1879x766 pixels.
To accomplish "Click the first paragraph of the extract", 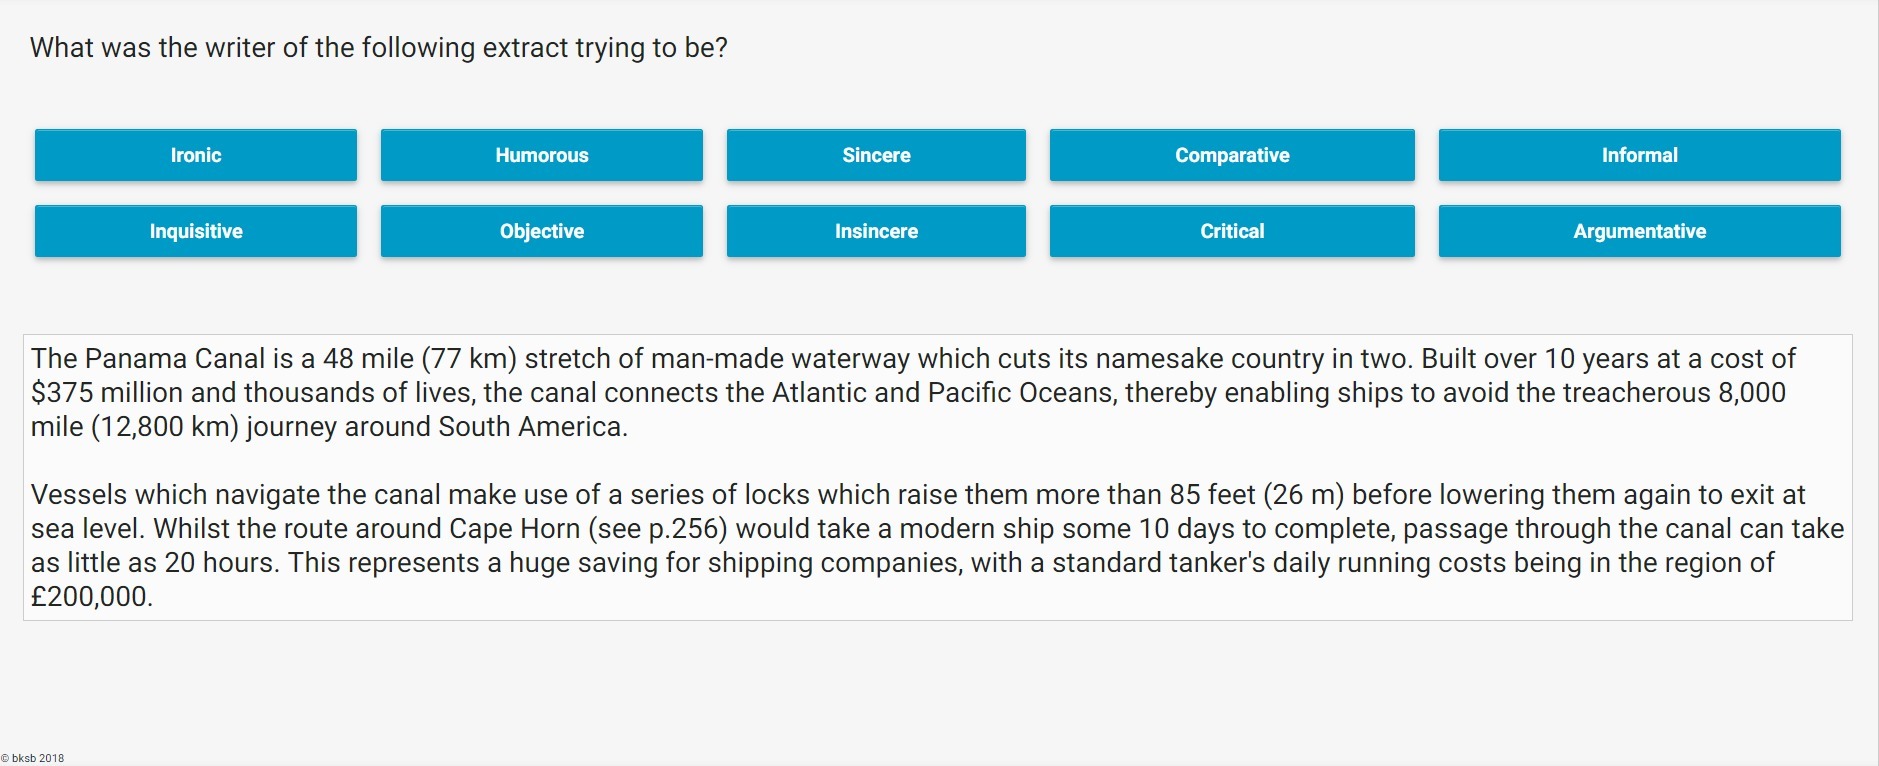I will tap(900, 392).
